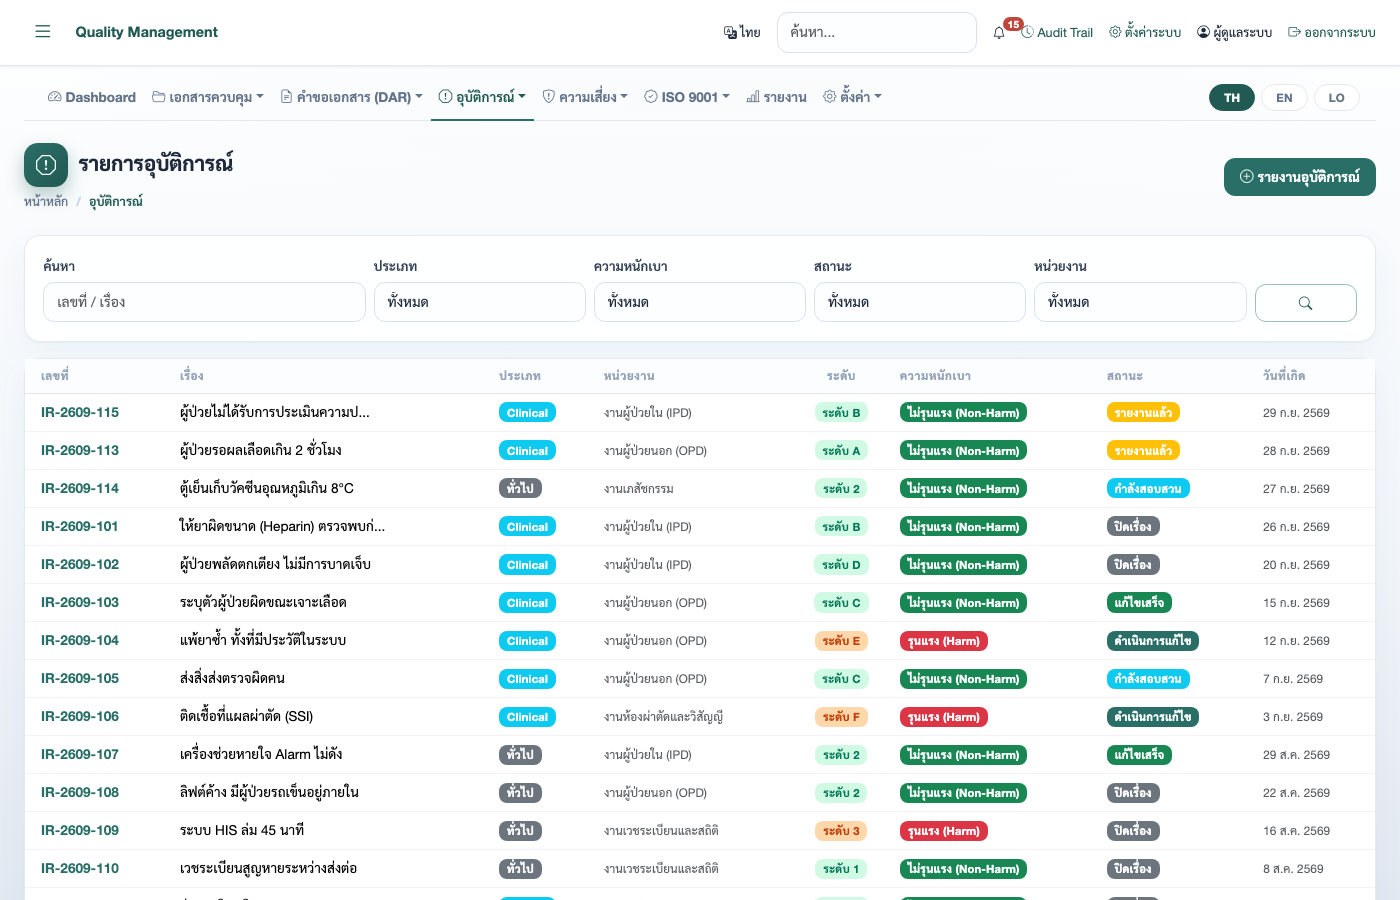Open incident IR-2609-109
The height and width of the screenshot is (900, 1400).
click(80, 831)
